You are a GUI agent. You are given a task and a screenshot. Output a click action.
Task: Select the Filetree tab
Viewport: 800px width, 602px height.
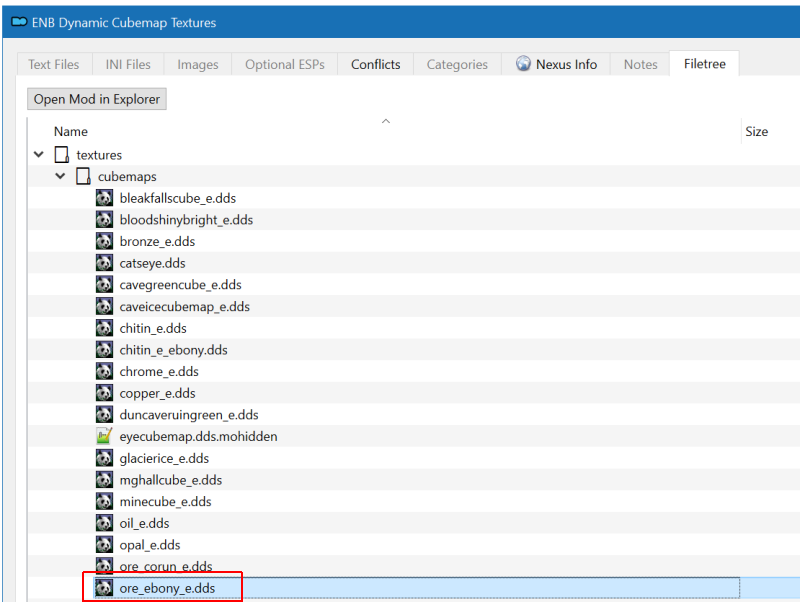click(x=705, y=64)
